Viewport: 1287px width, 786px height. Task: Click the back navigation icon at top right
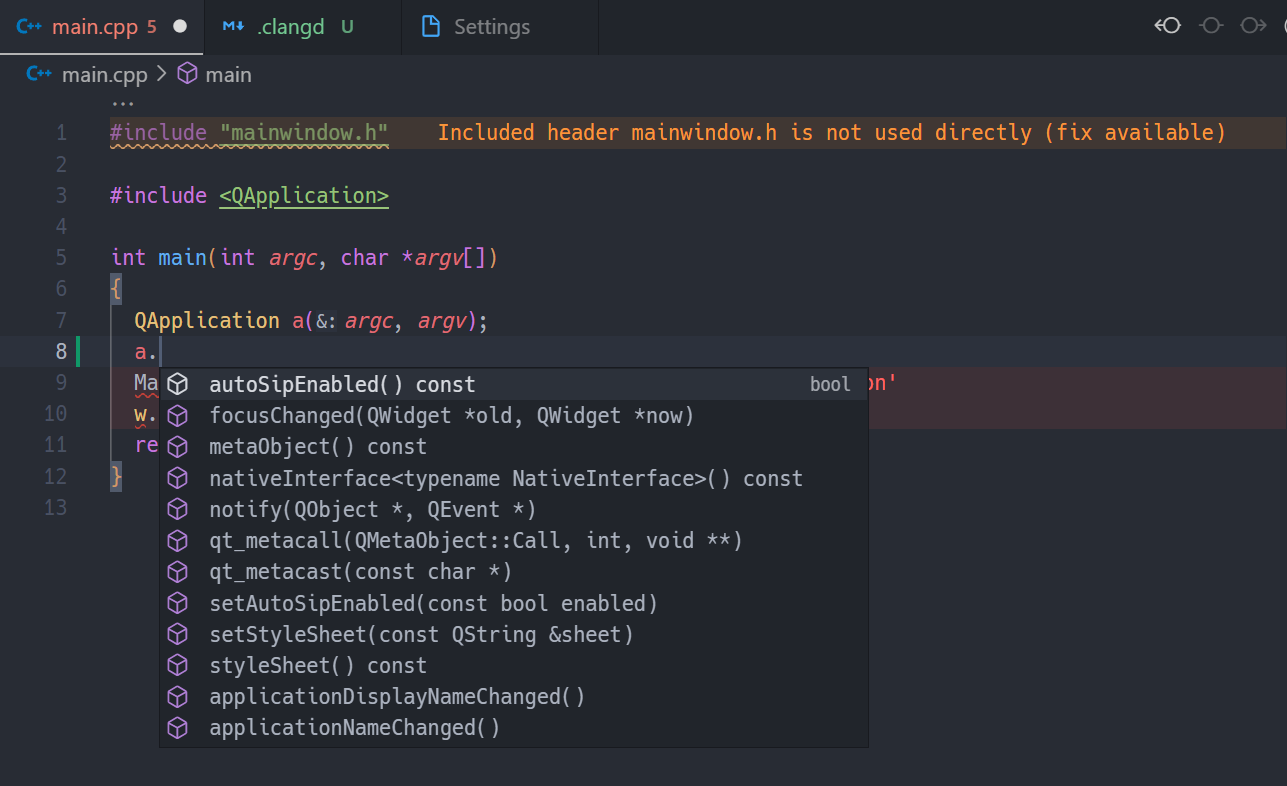pos(1167,26)
